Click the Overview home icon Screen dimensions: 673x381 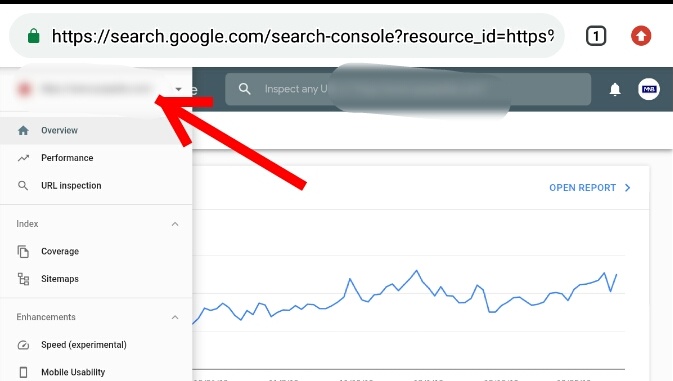23,130
